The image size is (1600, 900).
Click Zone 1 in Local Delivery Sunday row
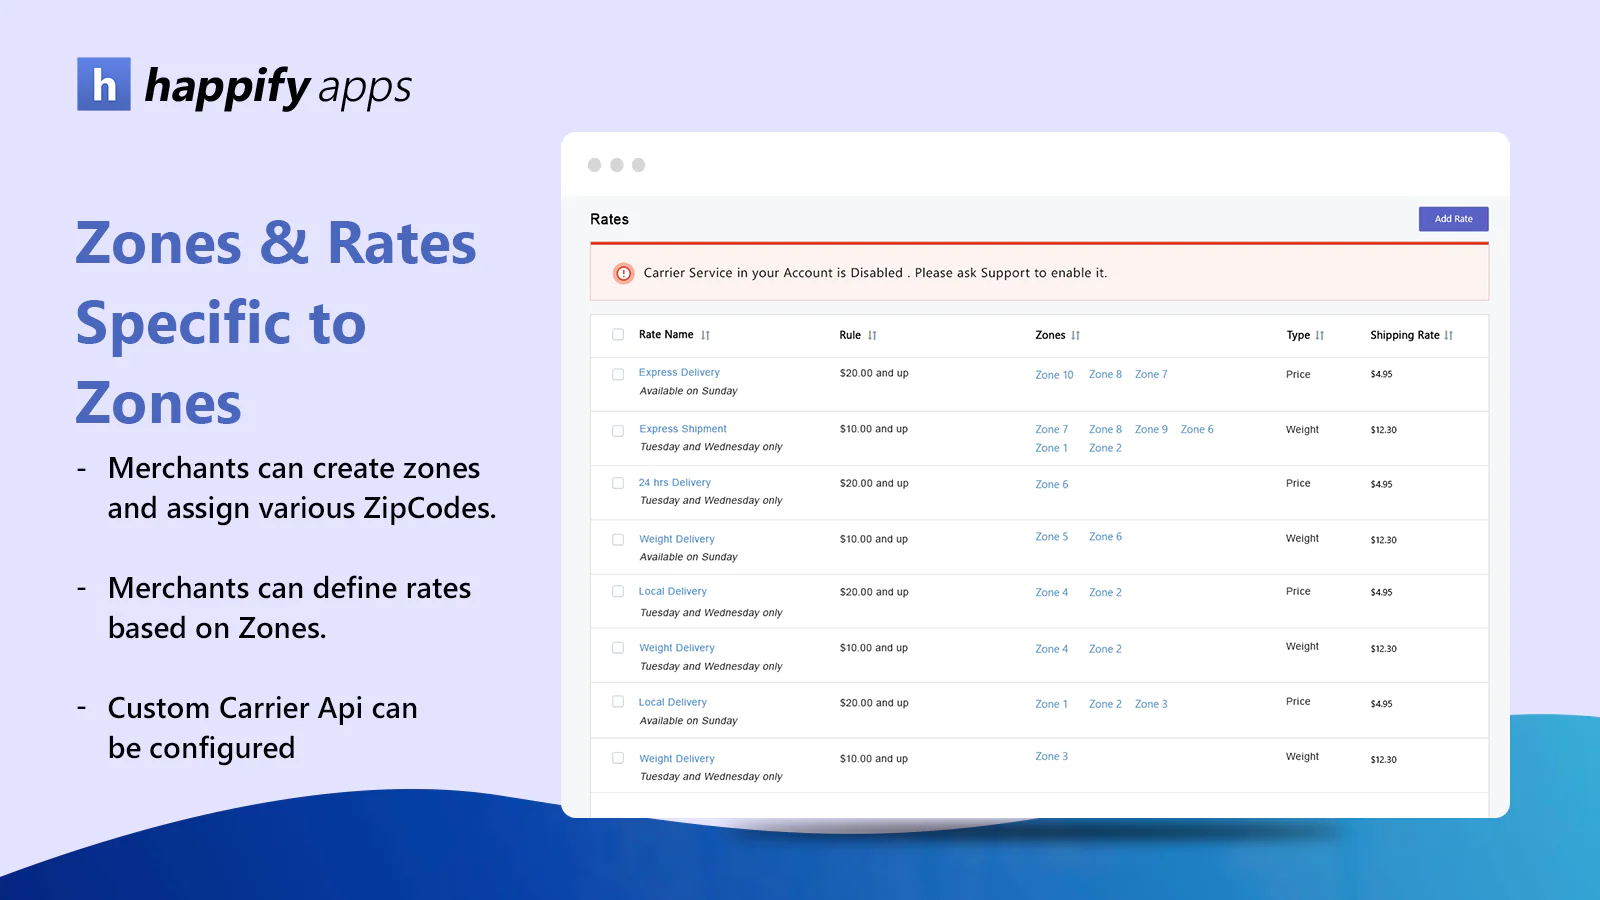1051,704
